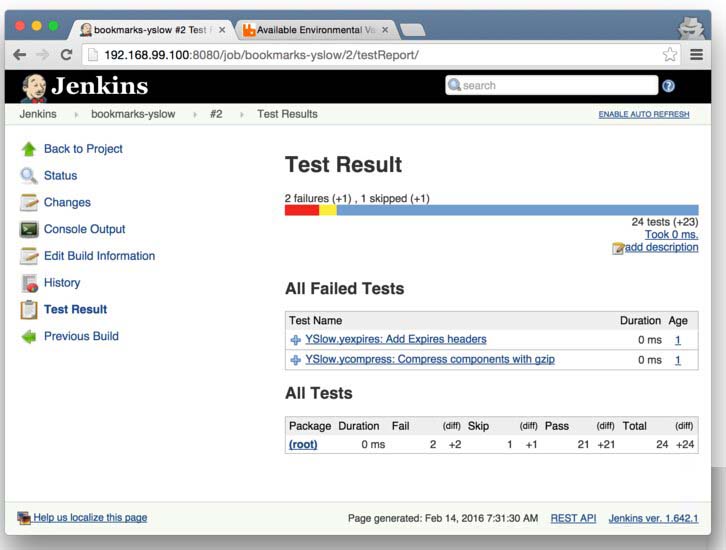Click the add description notepad icon
This screenshot has height=550, width=726.
point(618,249)
